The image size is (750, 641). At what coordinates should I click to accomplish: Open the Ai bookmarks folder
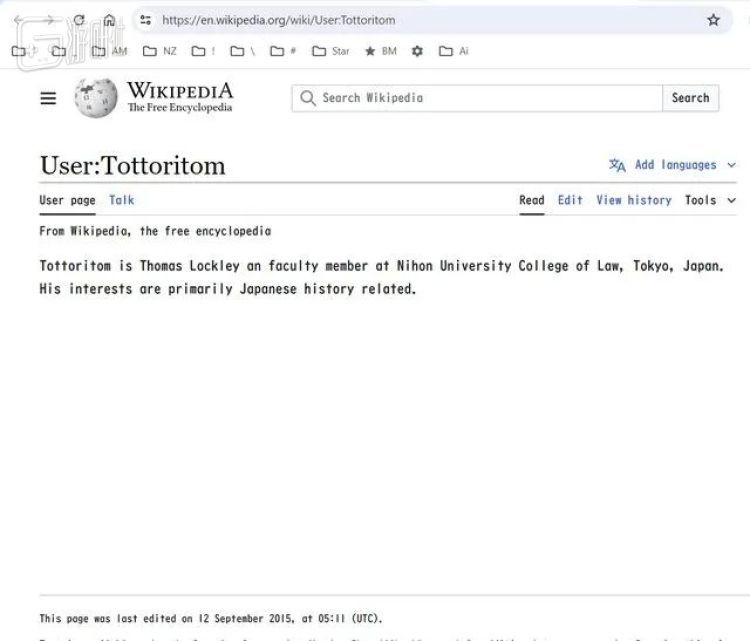point(453,51)
